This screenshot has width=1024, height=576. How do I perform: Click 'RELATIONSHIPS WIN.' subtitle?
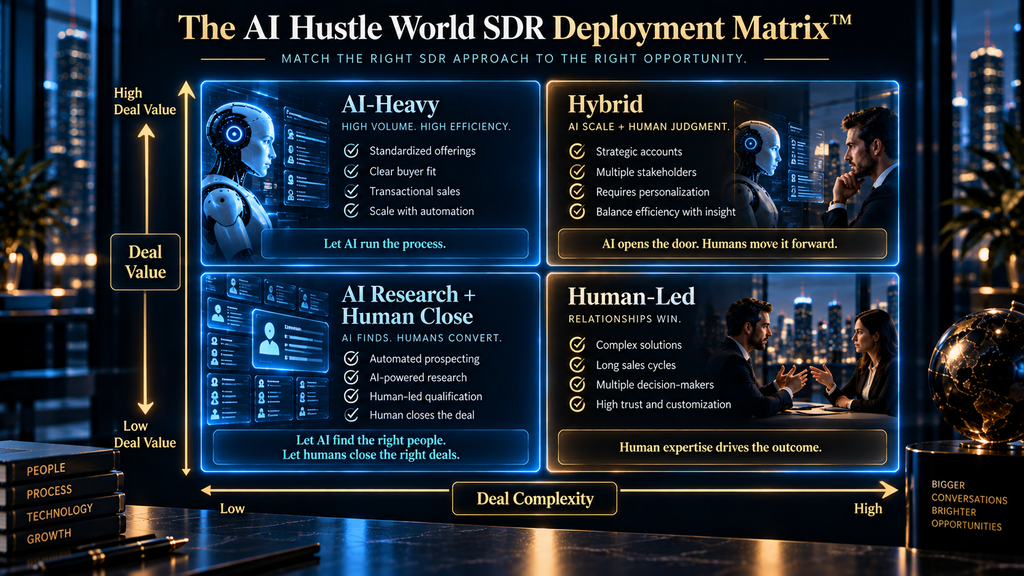[624, 319]
